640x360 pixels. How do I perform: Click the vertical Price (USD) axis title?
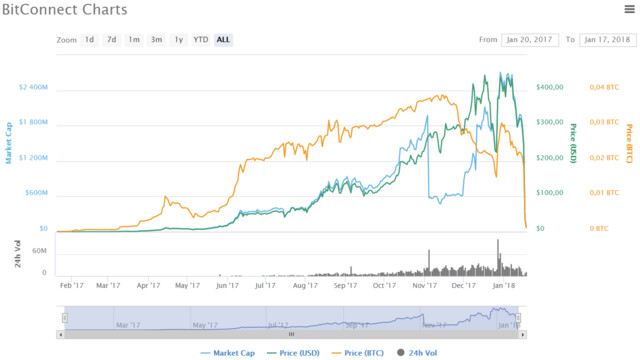tap(573, 143)
